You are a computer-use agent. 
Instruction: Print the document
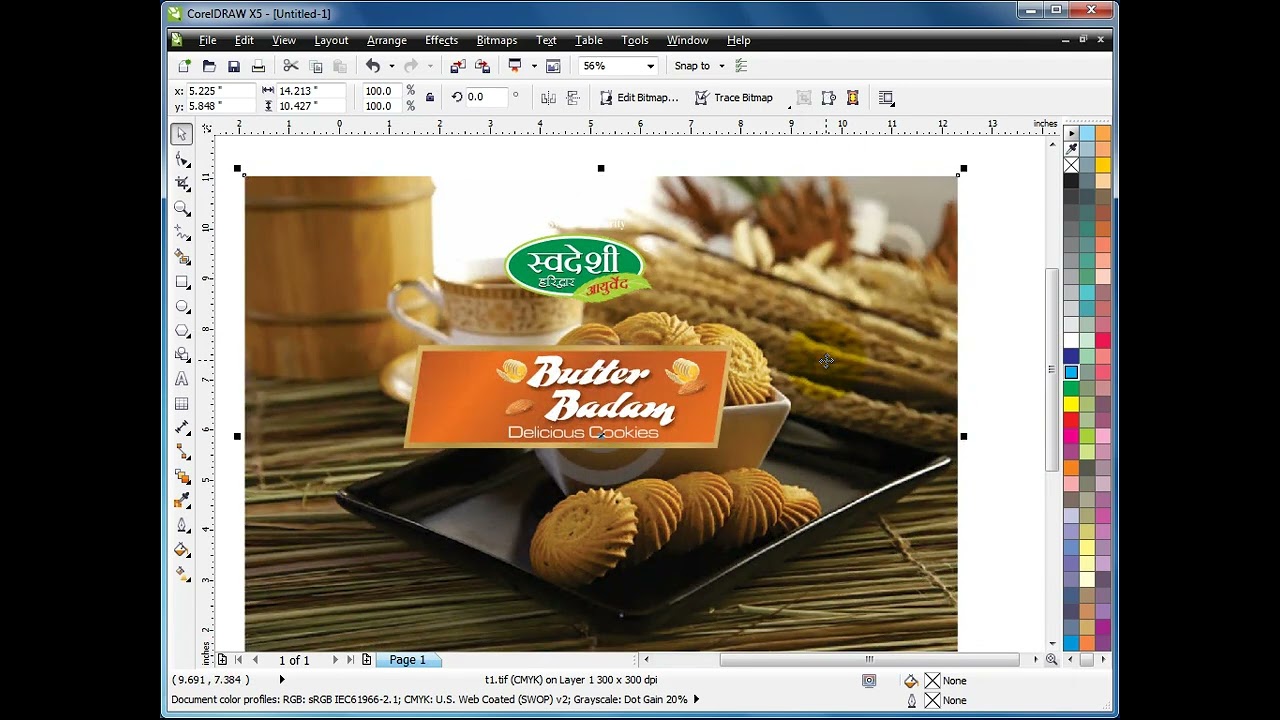pos(258,66)
